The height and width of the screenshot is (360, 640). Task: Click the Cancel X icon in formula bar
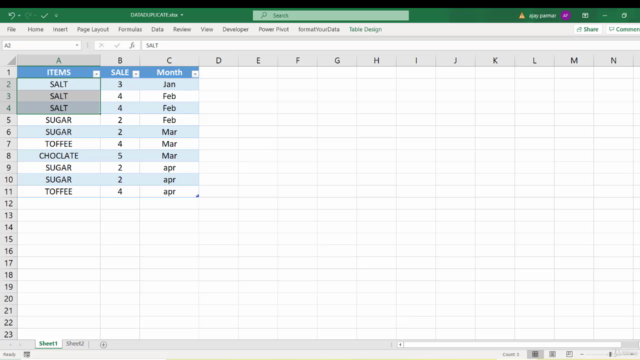pos(101,45)
